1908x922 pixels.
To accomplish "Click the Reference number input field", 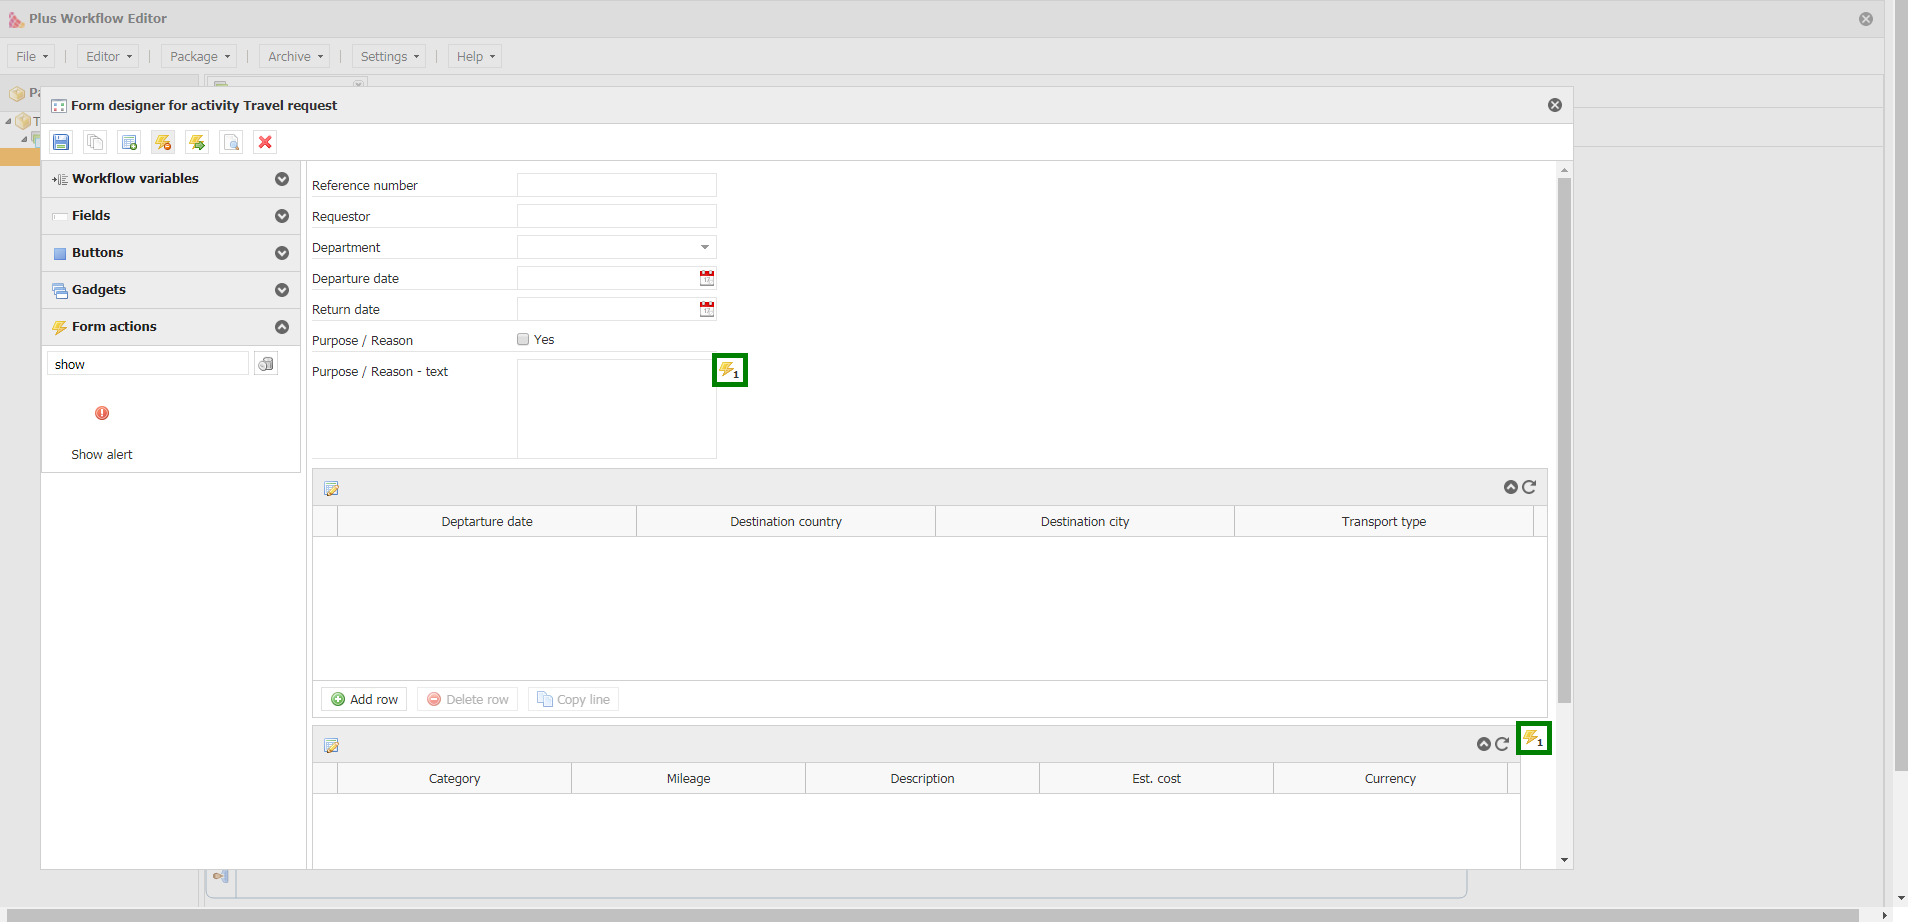I will coord(616,185).
